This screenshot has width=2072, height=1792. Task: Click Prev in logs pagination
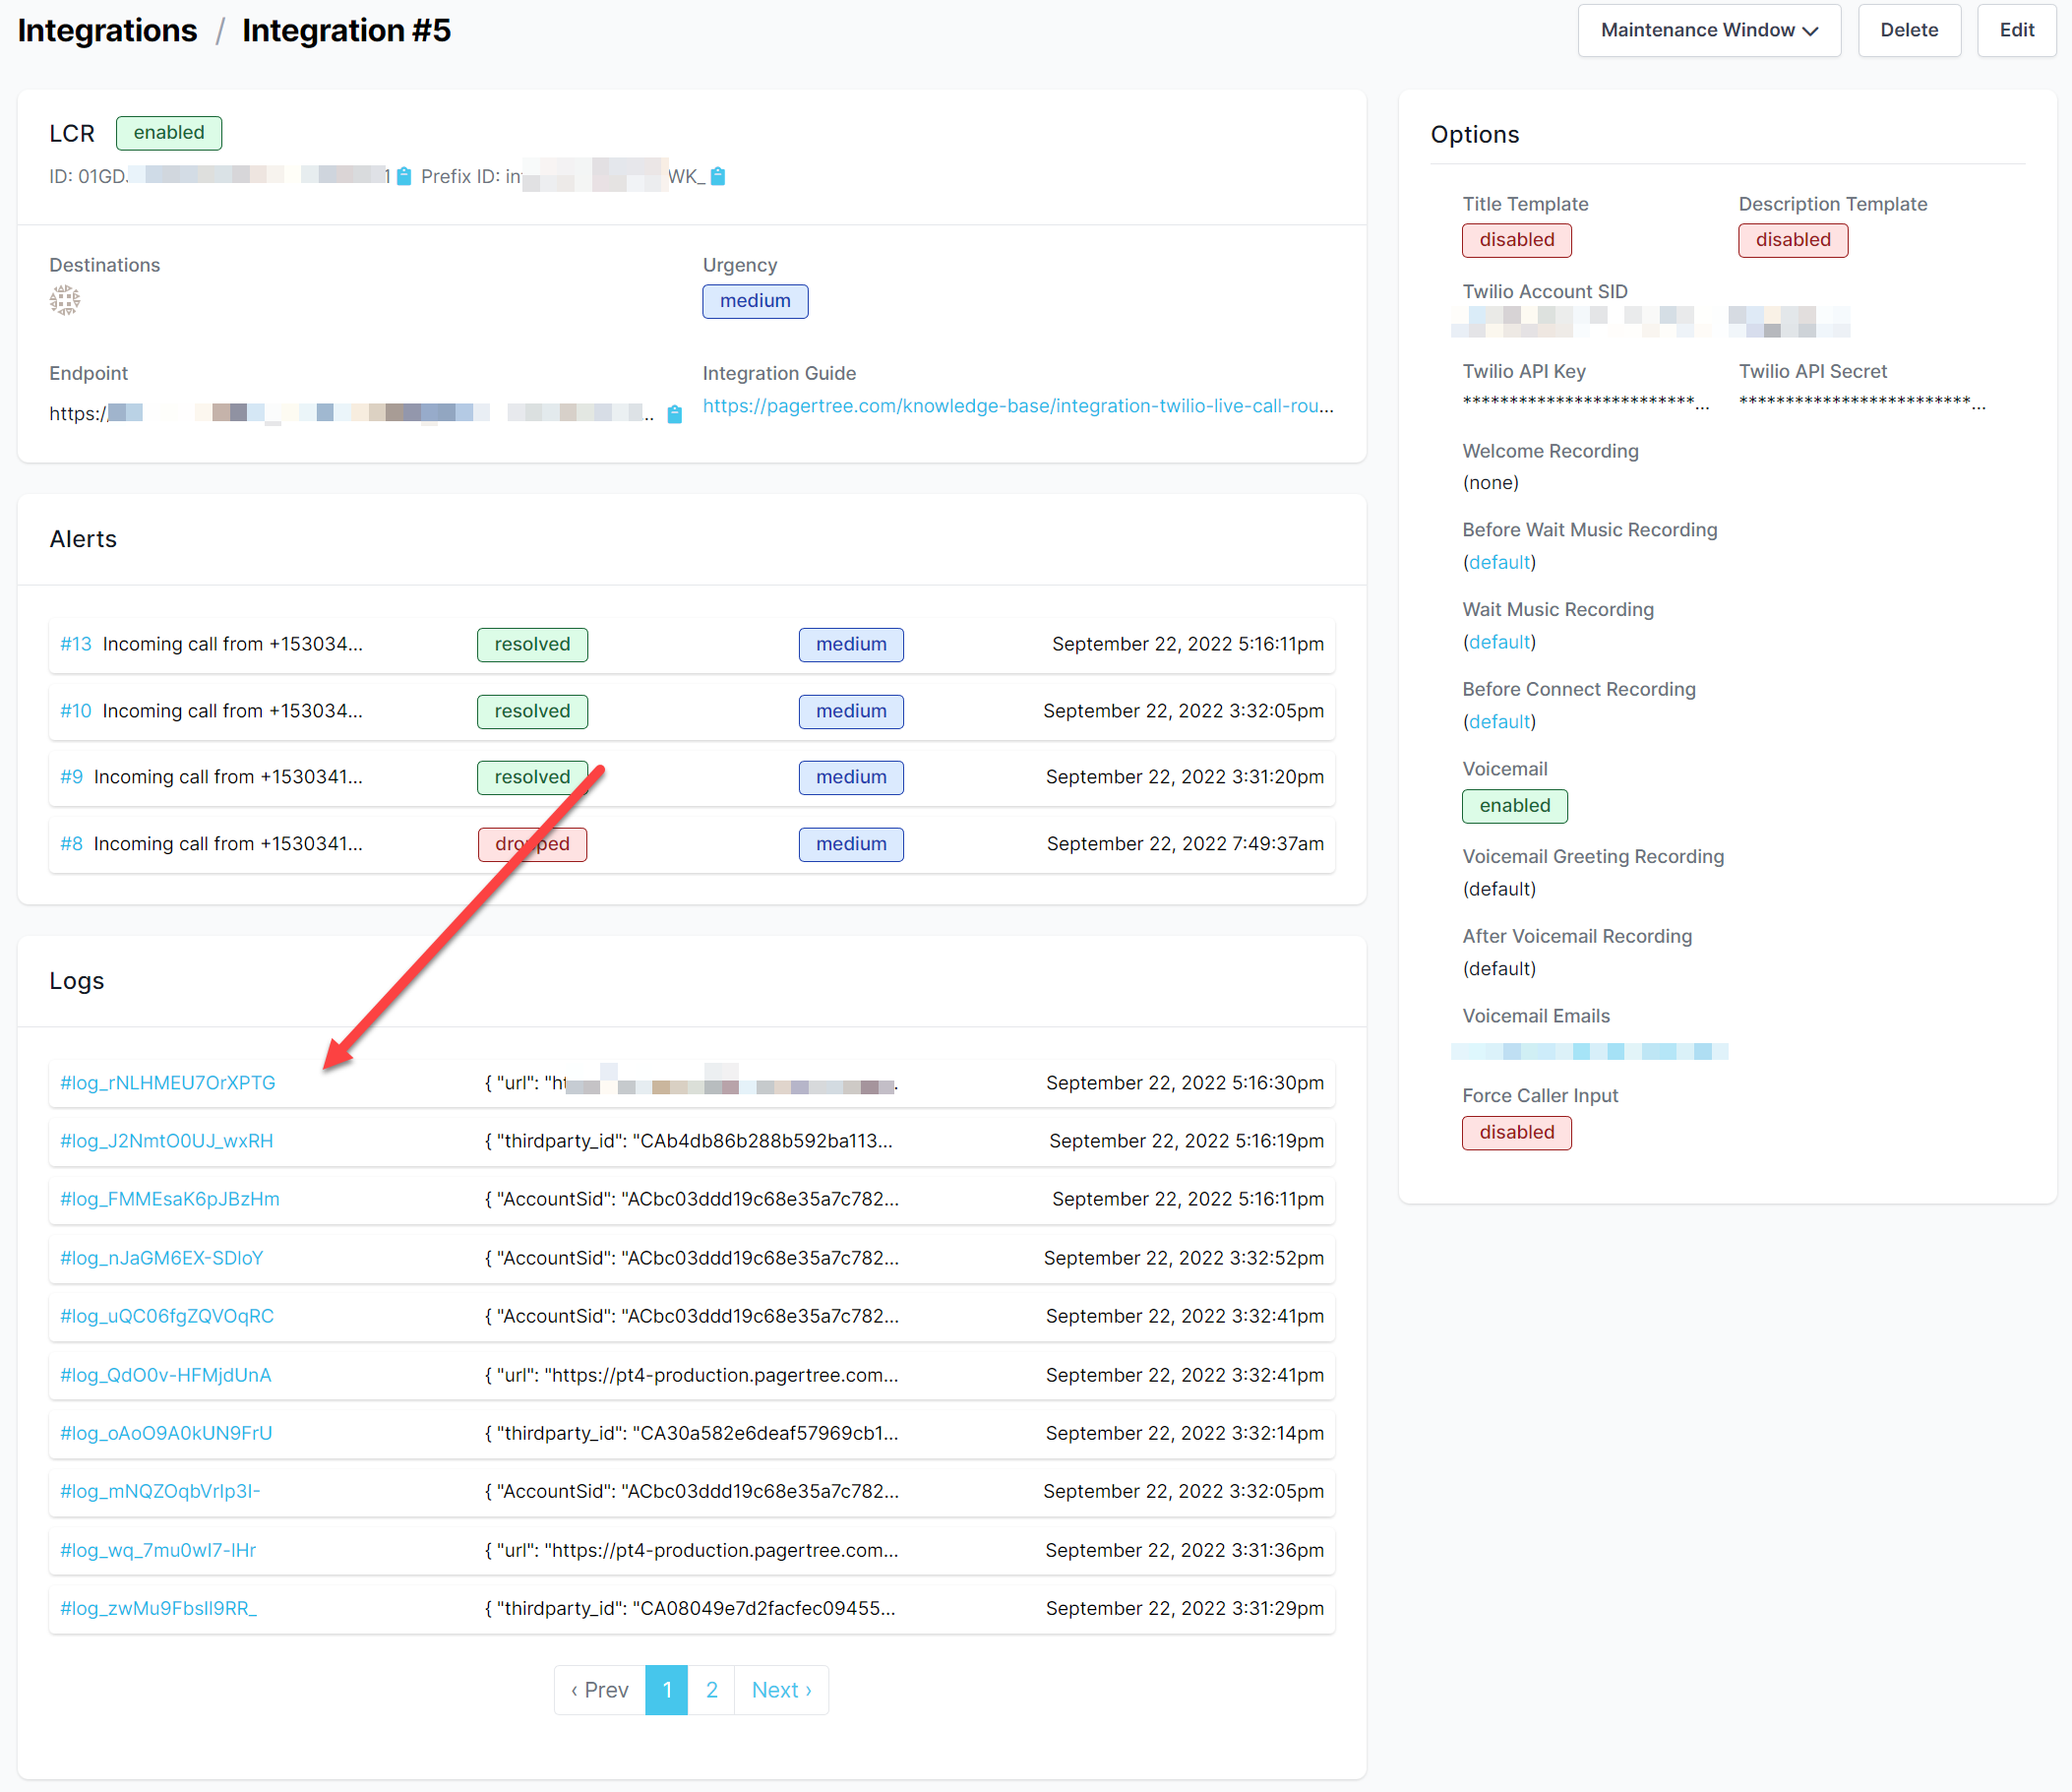point(600,1690)
